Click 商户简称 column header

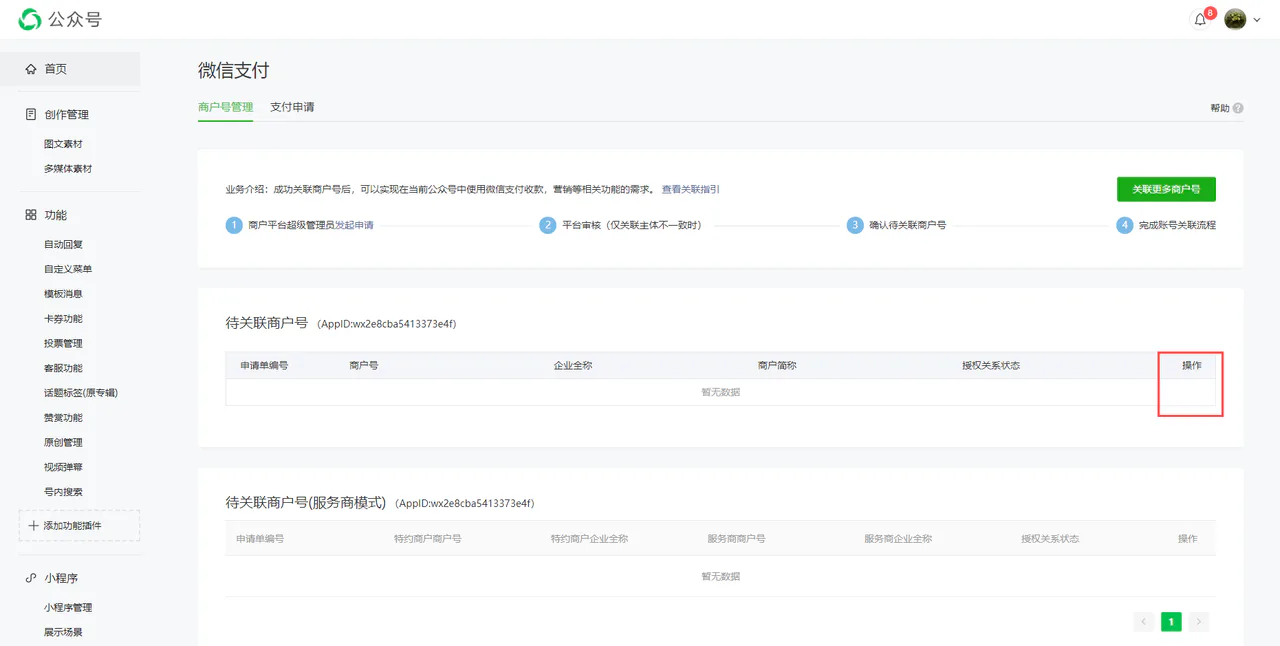[x=777, y=365]
